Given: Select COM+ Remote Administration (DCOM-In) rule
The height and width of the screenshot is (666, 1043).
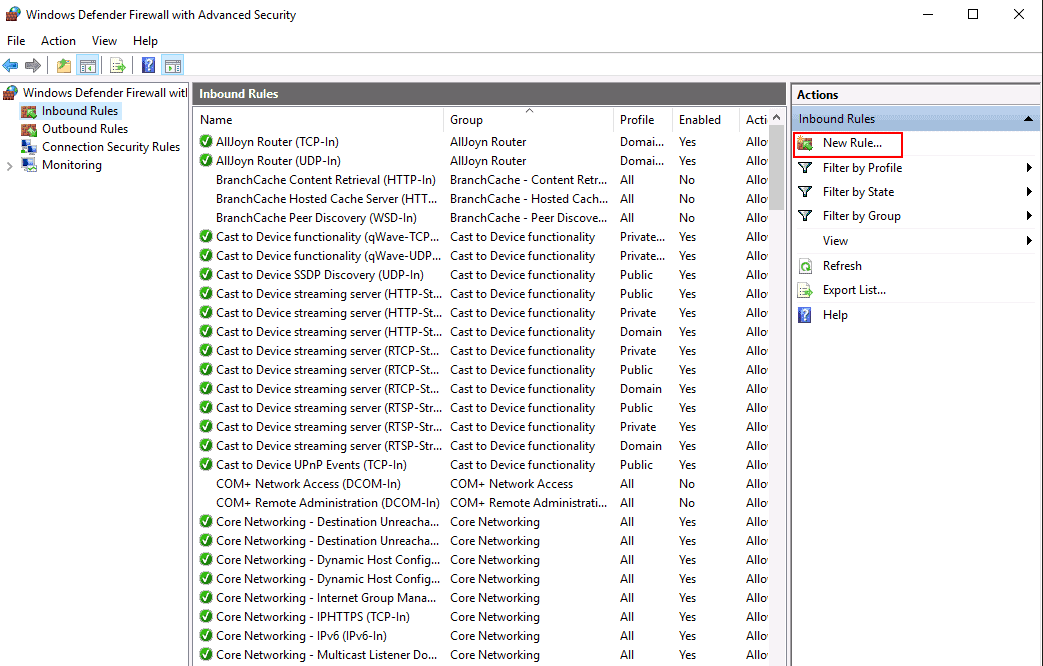Looking at the screenshot, I should [327, 502].
